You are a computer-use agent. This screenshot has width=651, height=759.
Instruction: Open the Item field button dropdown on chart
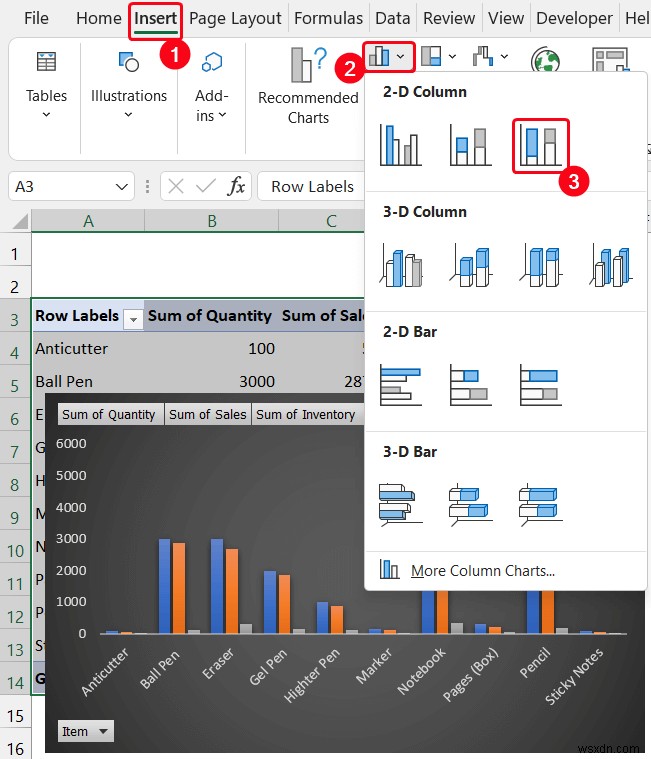pos(86,731)
